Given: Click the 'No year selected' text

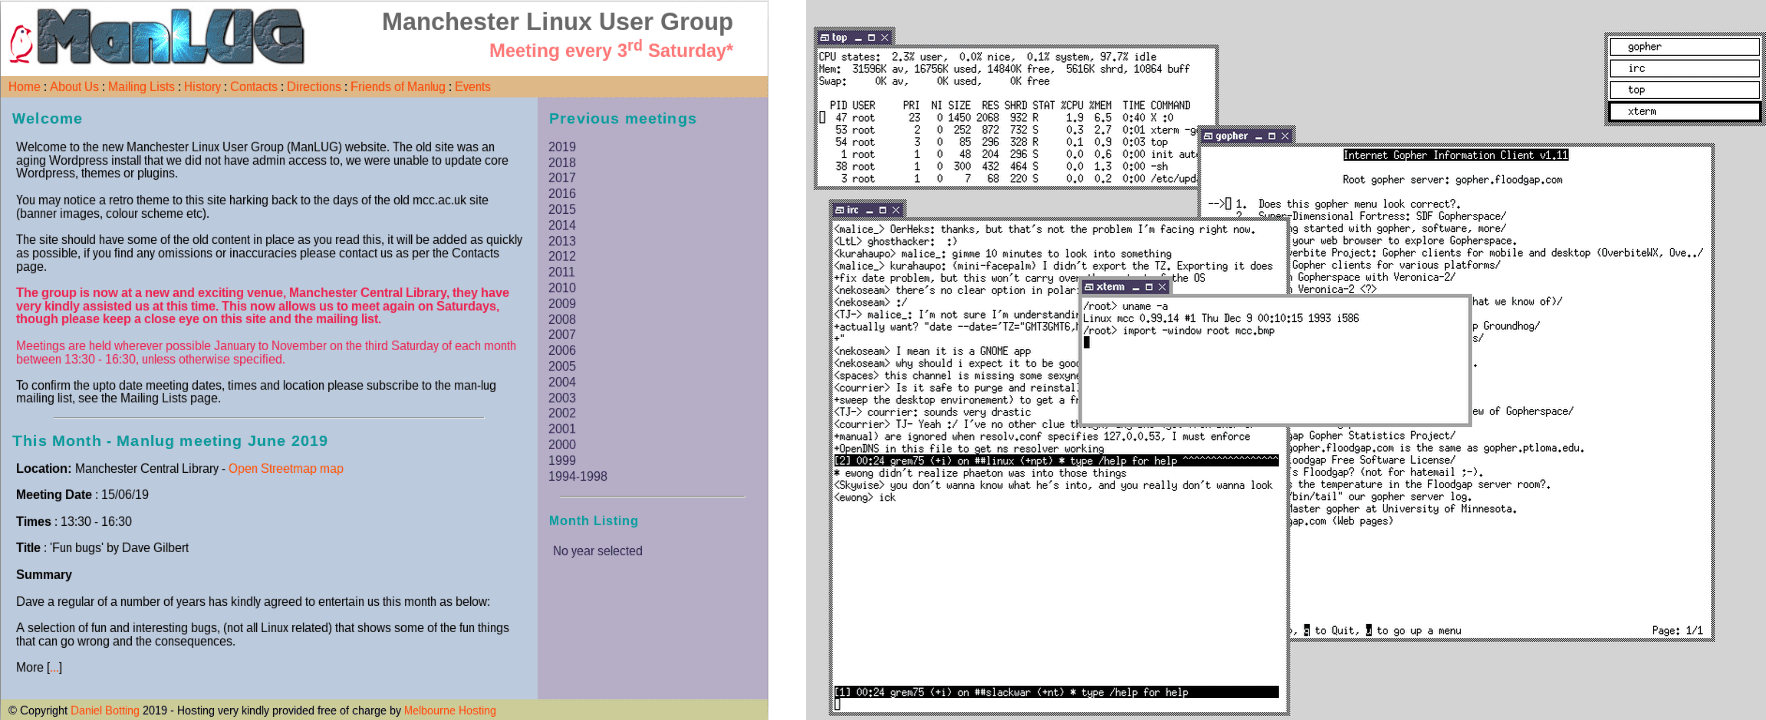Looking at the screenshot, I should tap(598, 551).
